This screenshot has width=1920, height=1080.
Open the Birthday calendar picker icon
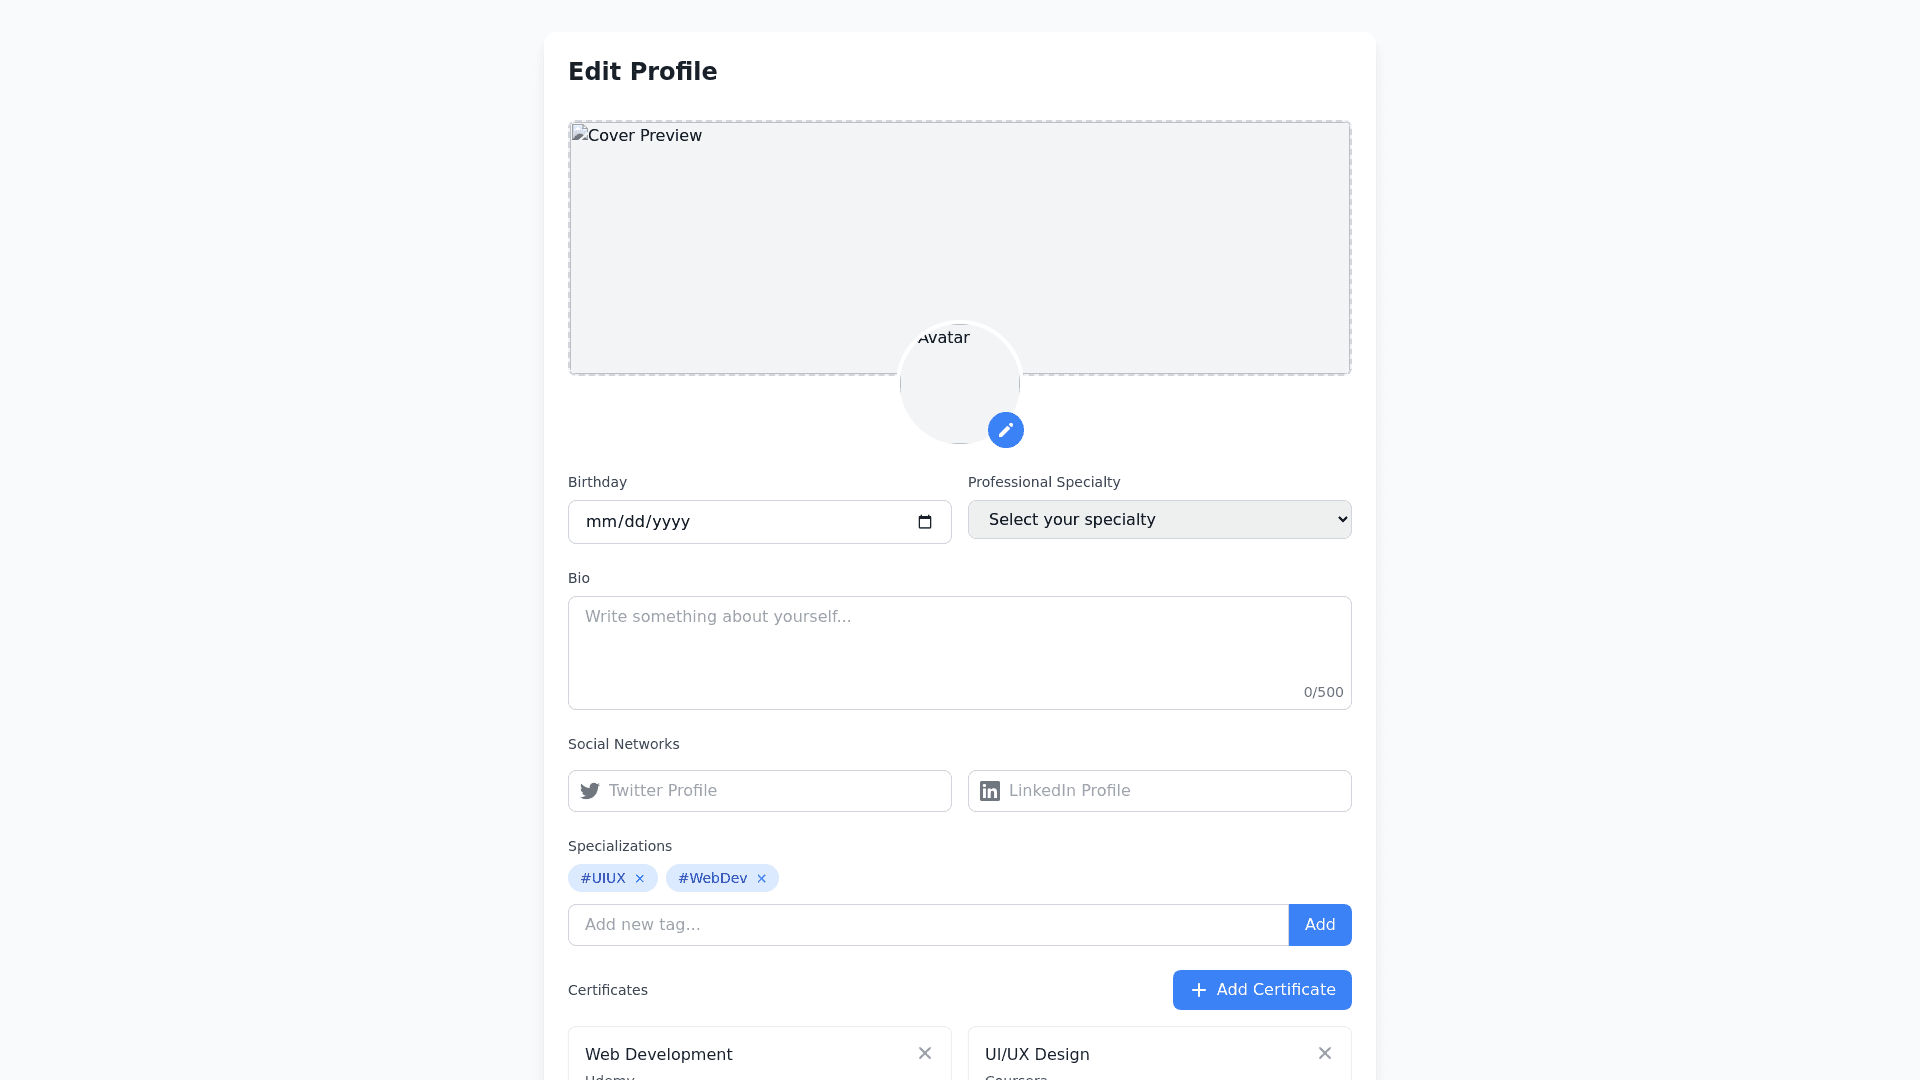point(925,522)
